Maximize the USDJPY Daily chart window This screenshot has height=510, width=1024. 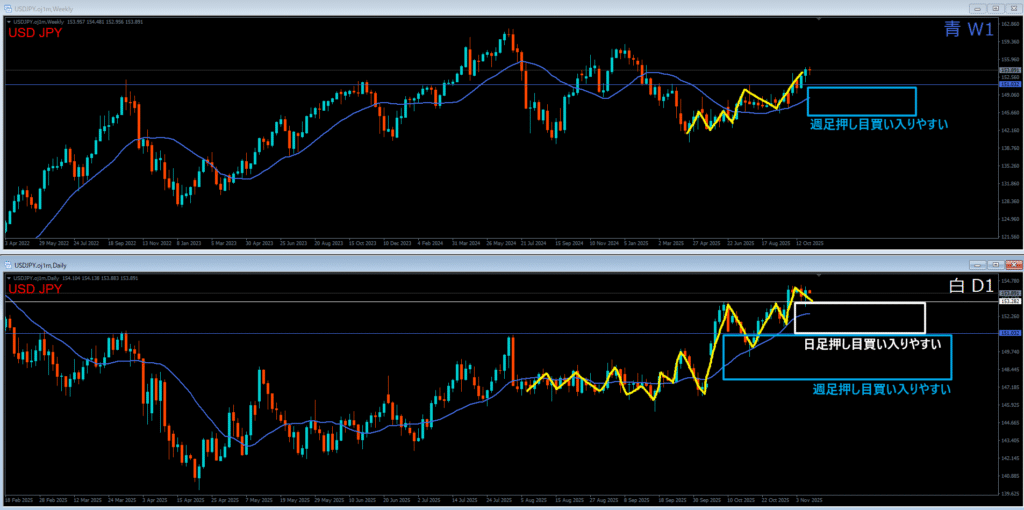pyautogui.click(x=993, y=265)
